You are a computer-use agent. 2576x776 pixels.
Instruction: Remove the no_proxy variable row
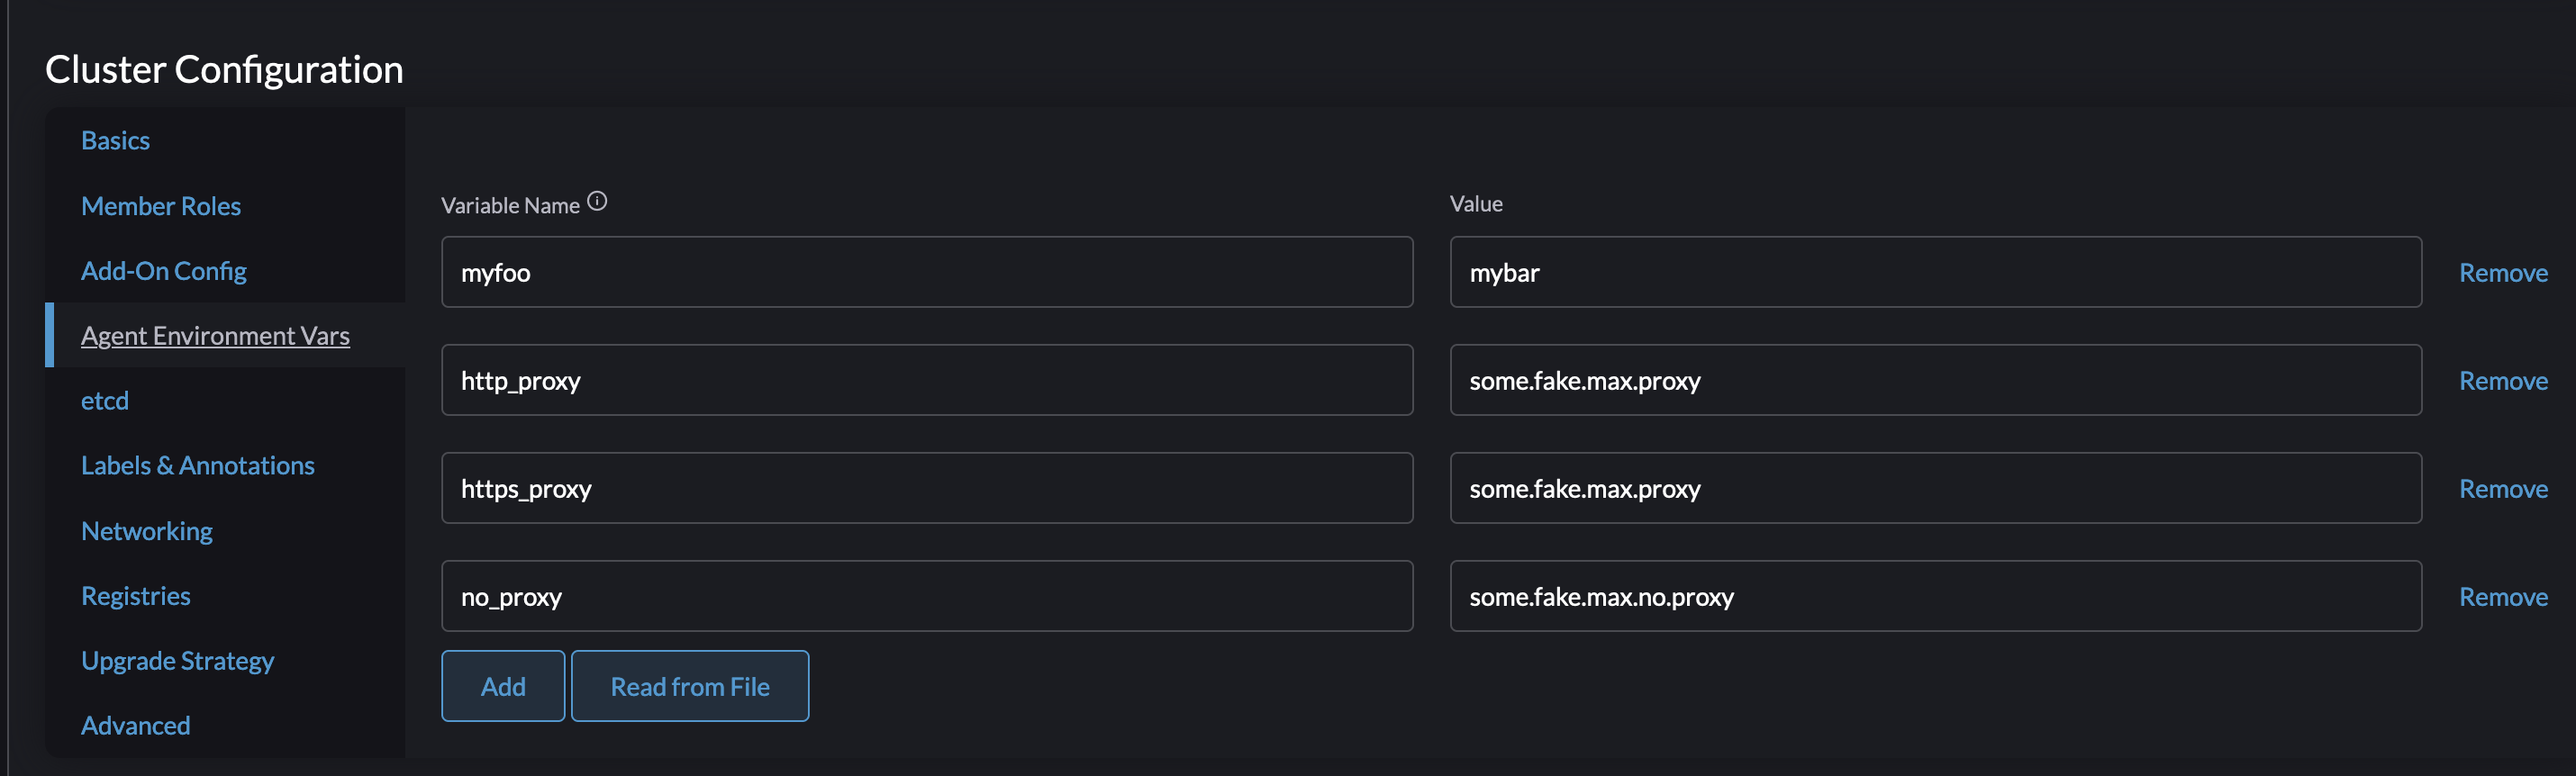click(x=2503, y=597)
